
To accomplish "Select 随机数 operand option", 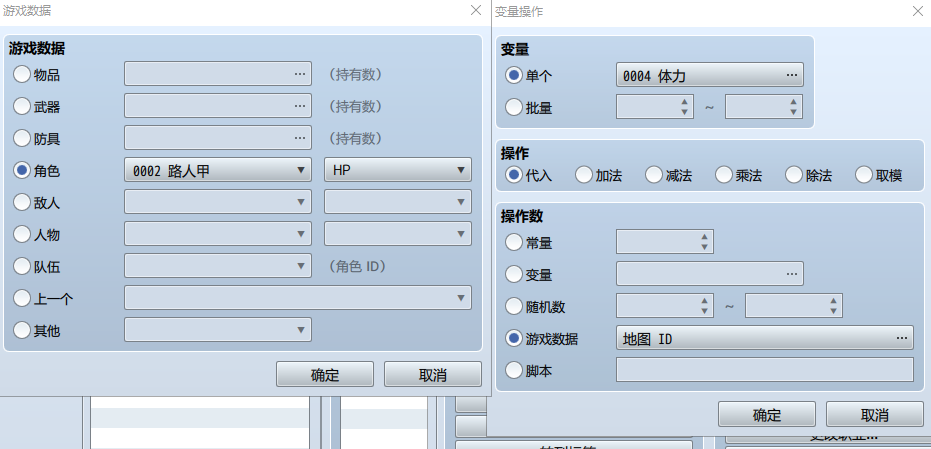I will click(x=514, y=306).
